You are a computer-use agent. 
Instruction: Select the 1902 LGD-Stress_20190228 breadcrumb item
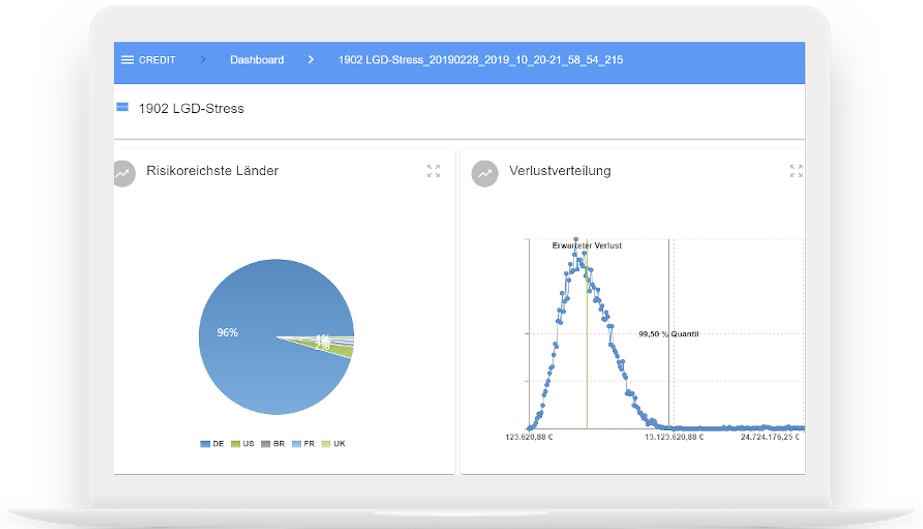click(480, 60)
